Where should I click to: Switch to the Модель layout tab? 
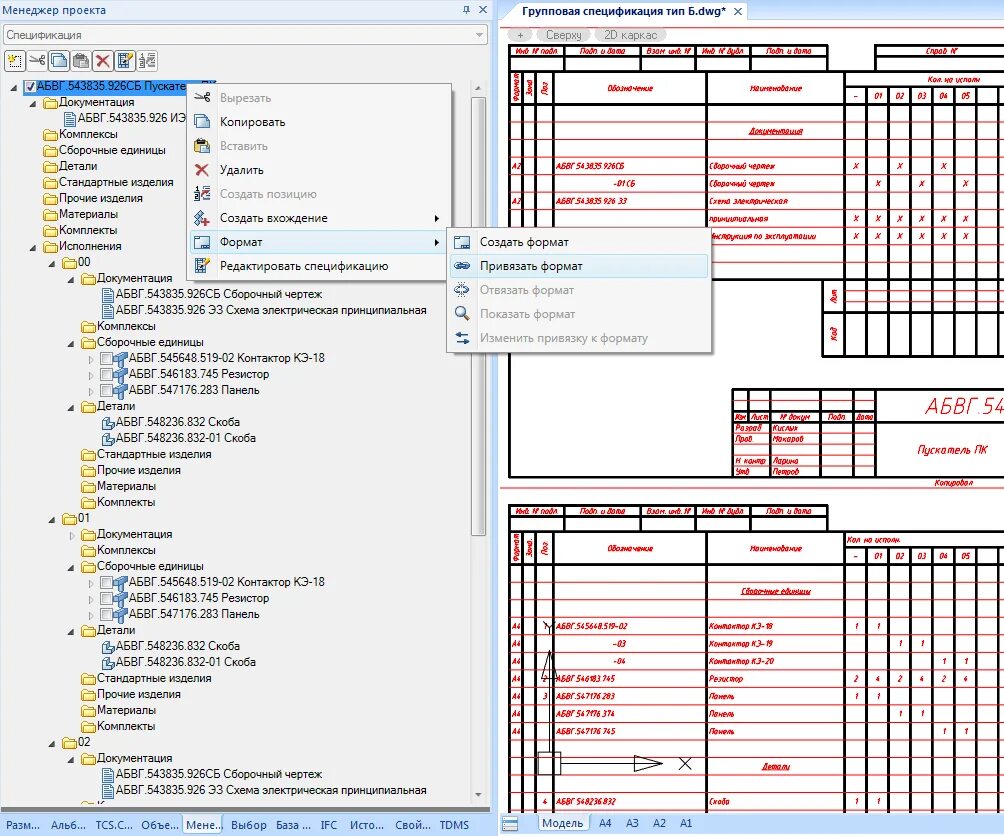click(x=562, y=823)
